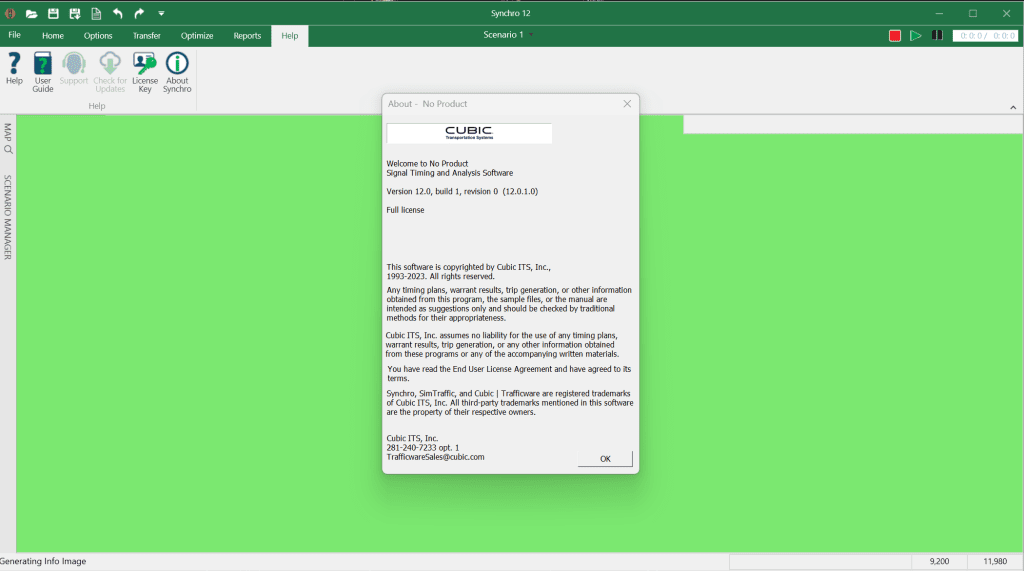
Task: Expand the quick access toolbar dropdown
Action: (161, 14)
